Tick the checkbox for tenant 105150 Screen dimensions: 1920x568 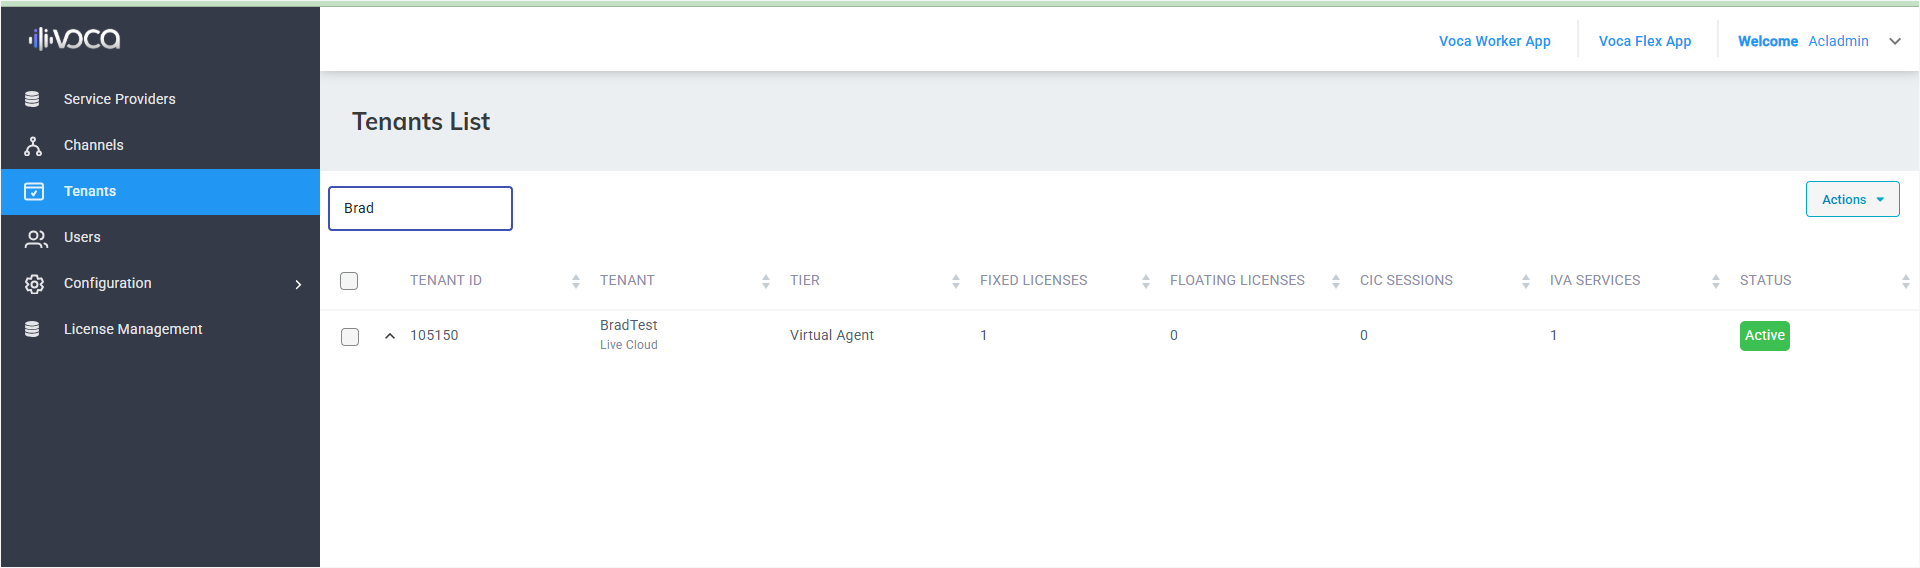(350, 337)
